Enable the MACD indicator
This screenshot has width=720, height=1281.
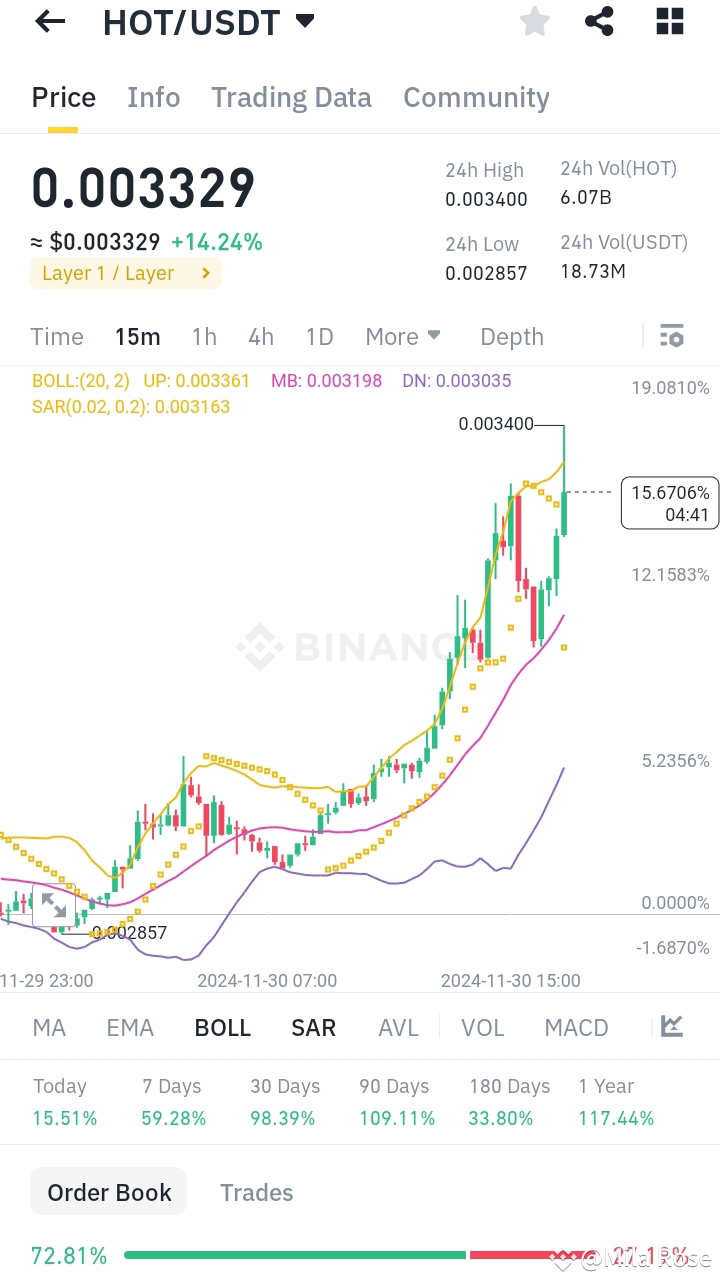576,1027
